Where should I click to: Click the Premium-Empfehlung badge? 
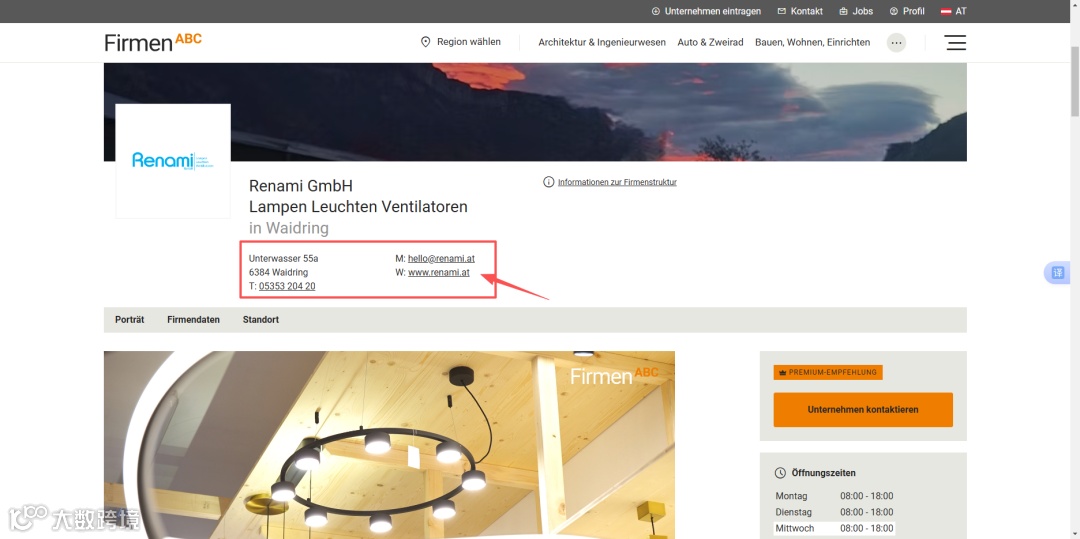click(828, 372)
